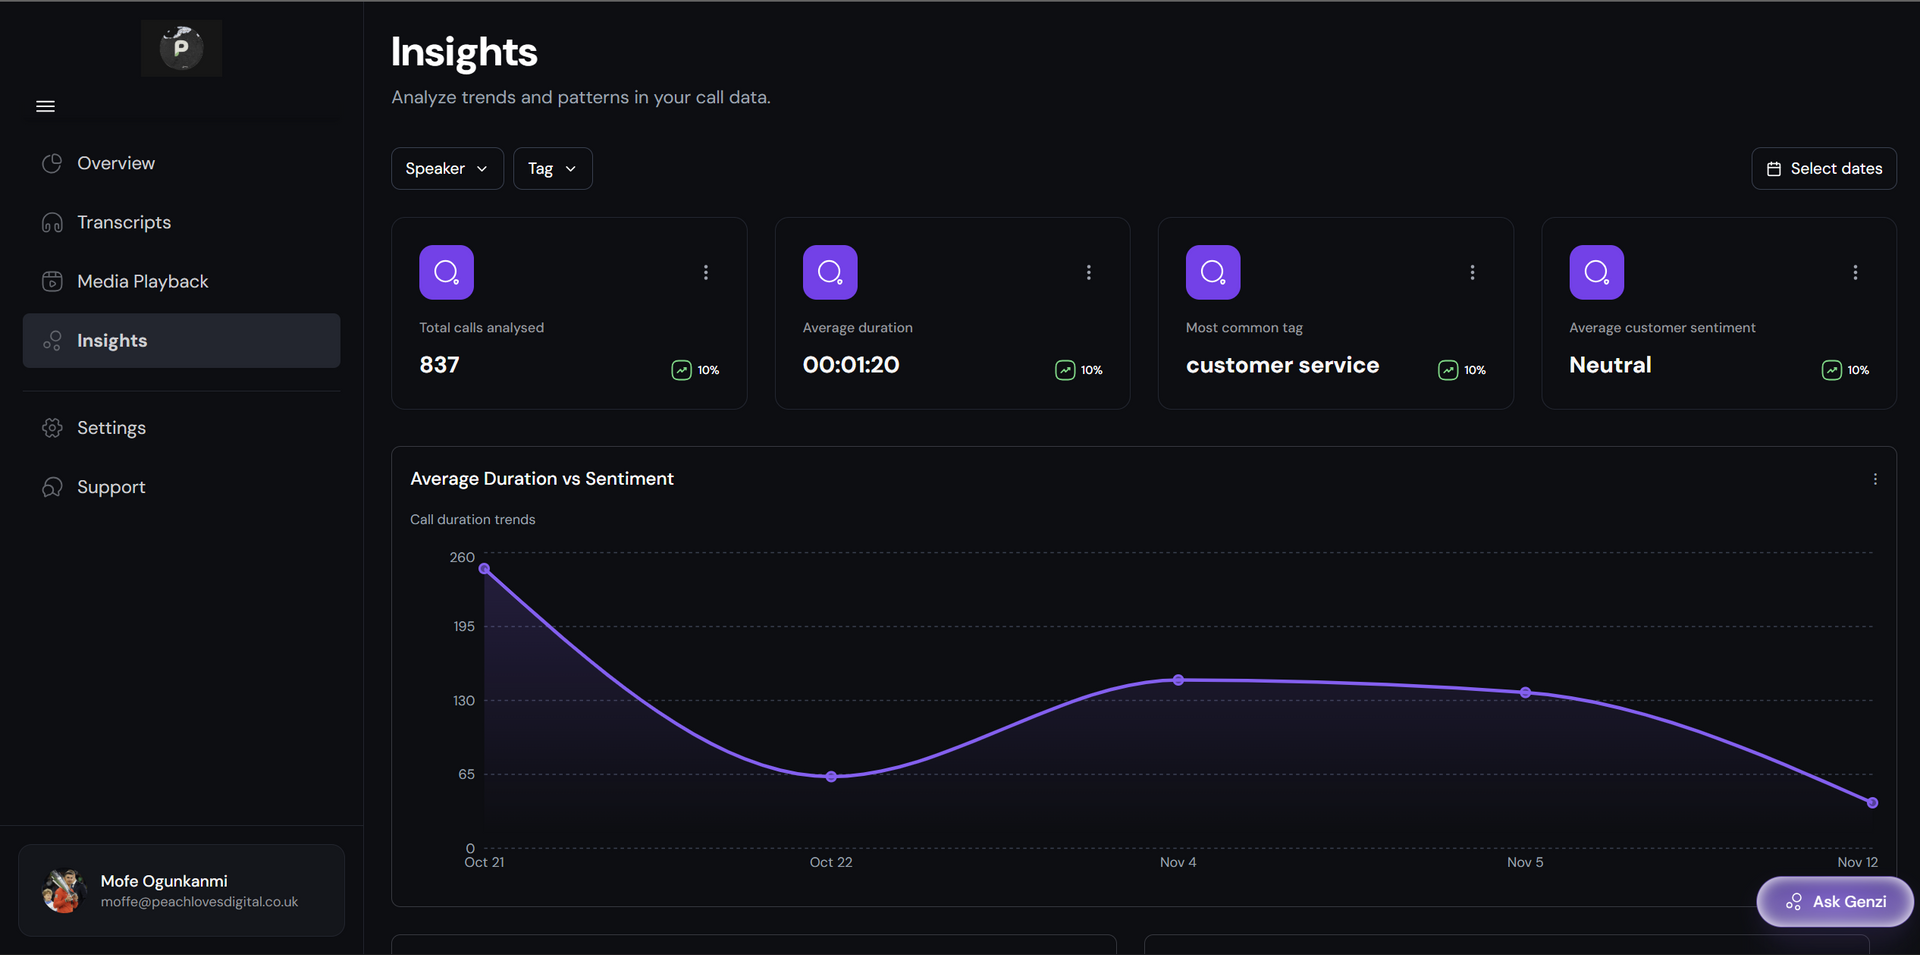
Task: Click the hamburger menu icon
Action: click(45, 106)
